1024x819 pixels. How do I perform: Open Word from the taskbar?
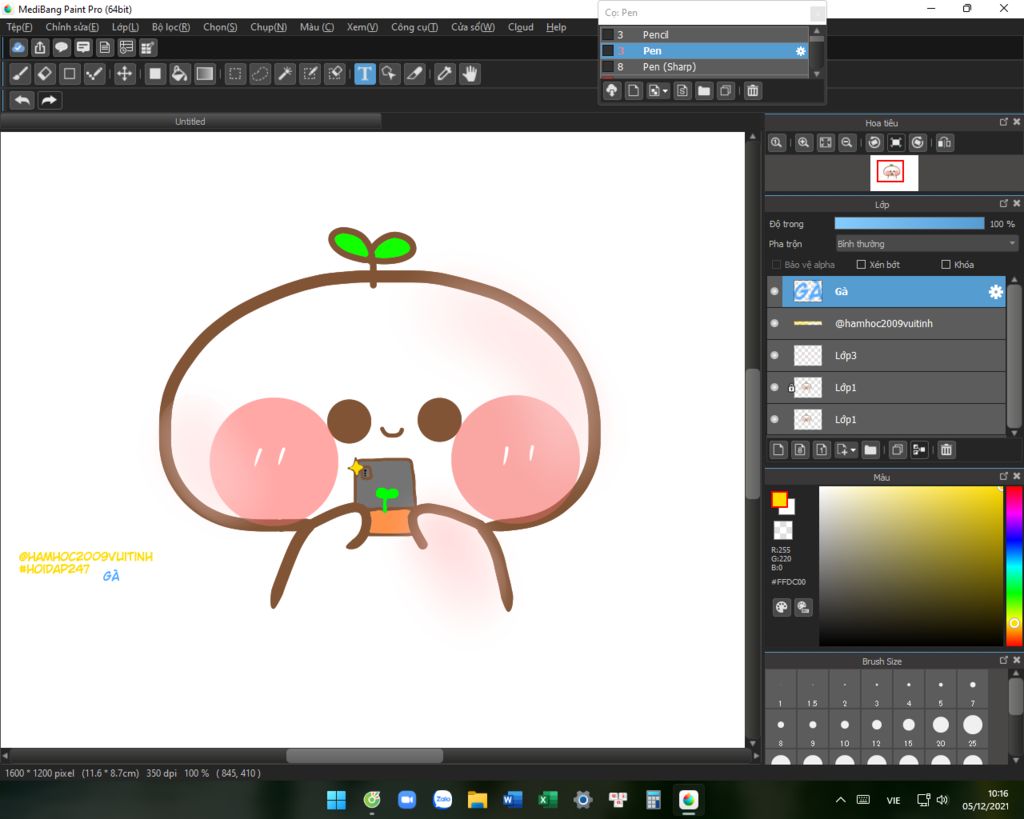[x=513, y=799]
